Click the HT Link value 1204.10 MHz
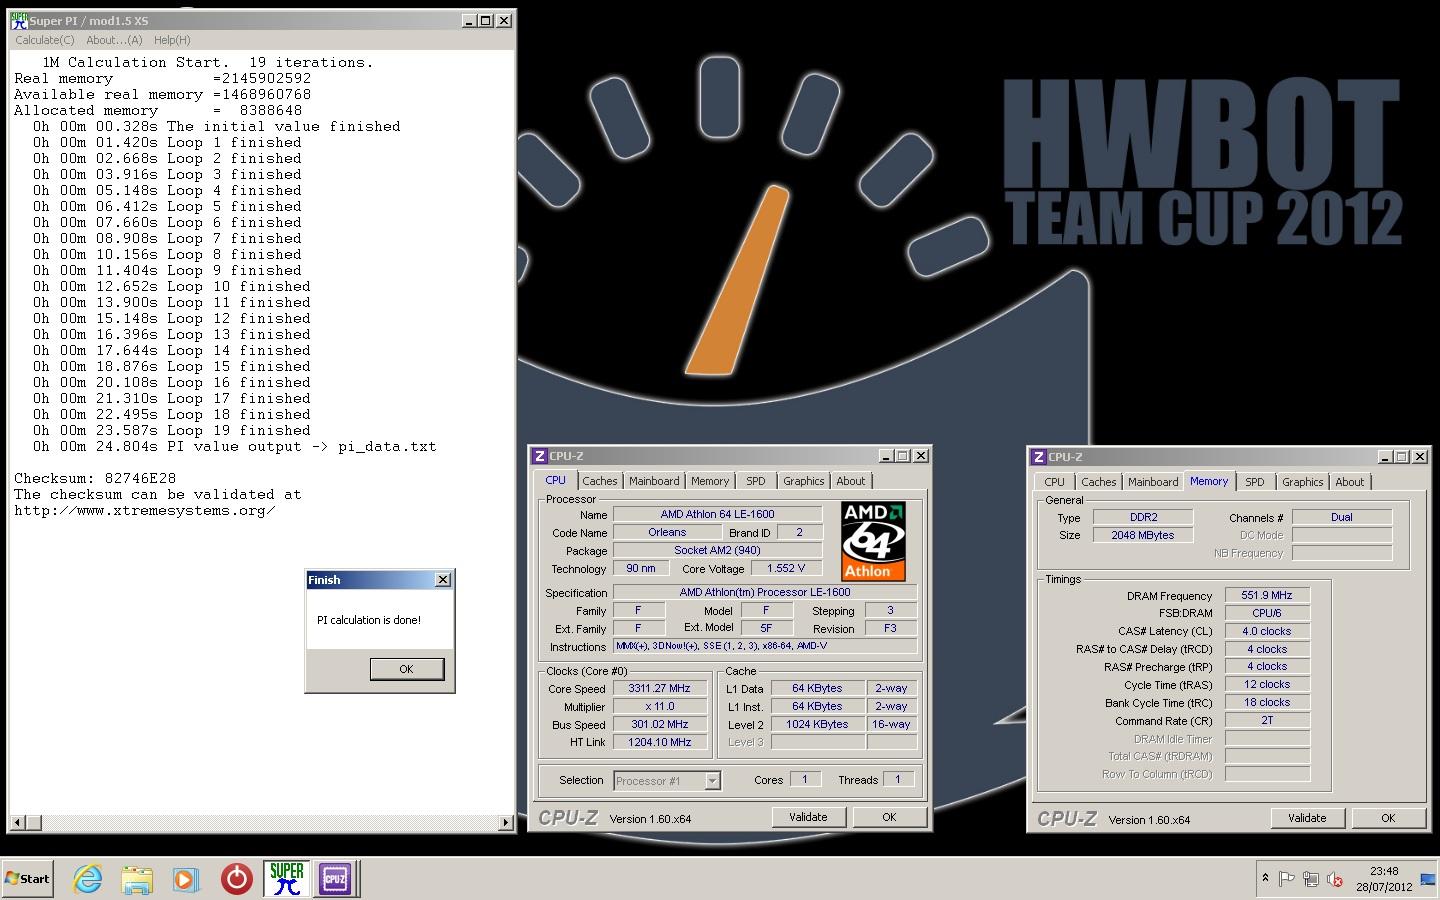Viewport: 1440px width, 900px height. (659, 742)
